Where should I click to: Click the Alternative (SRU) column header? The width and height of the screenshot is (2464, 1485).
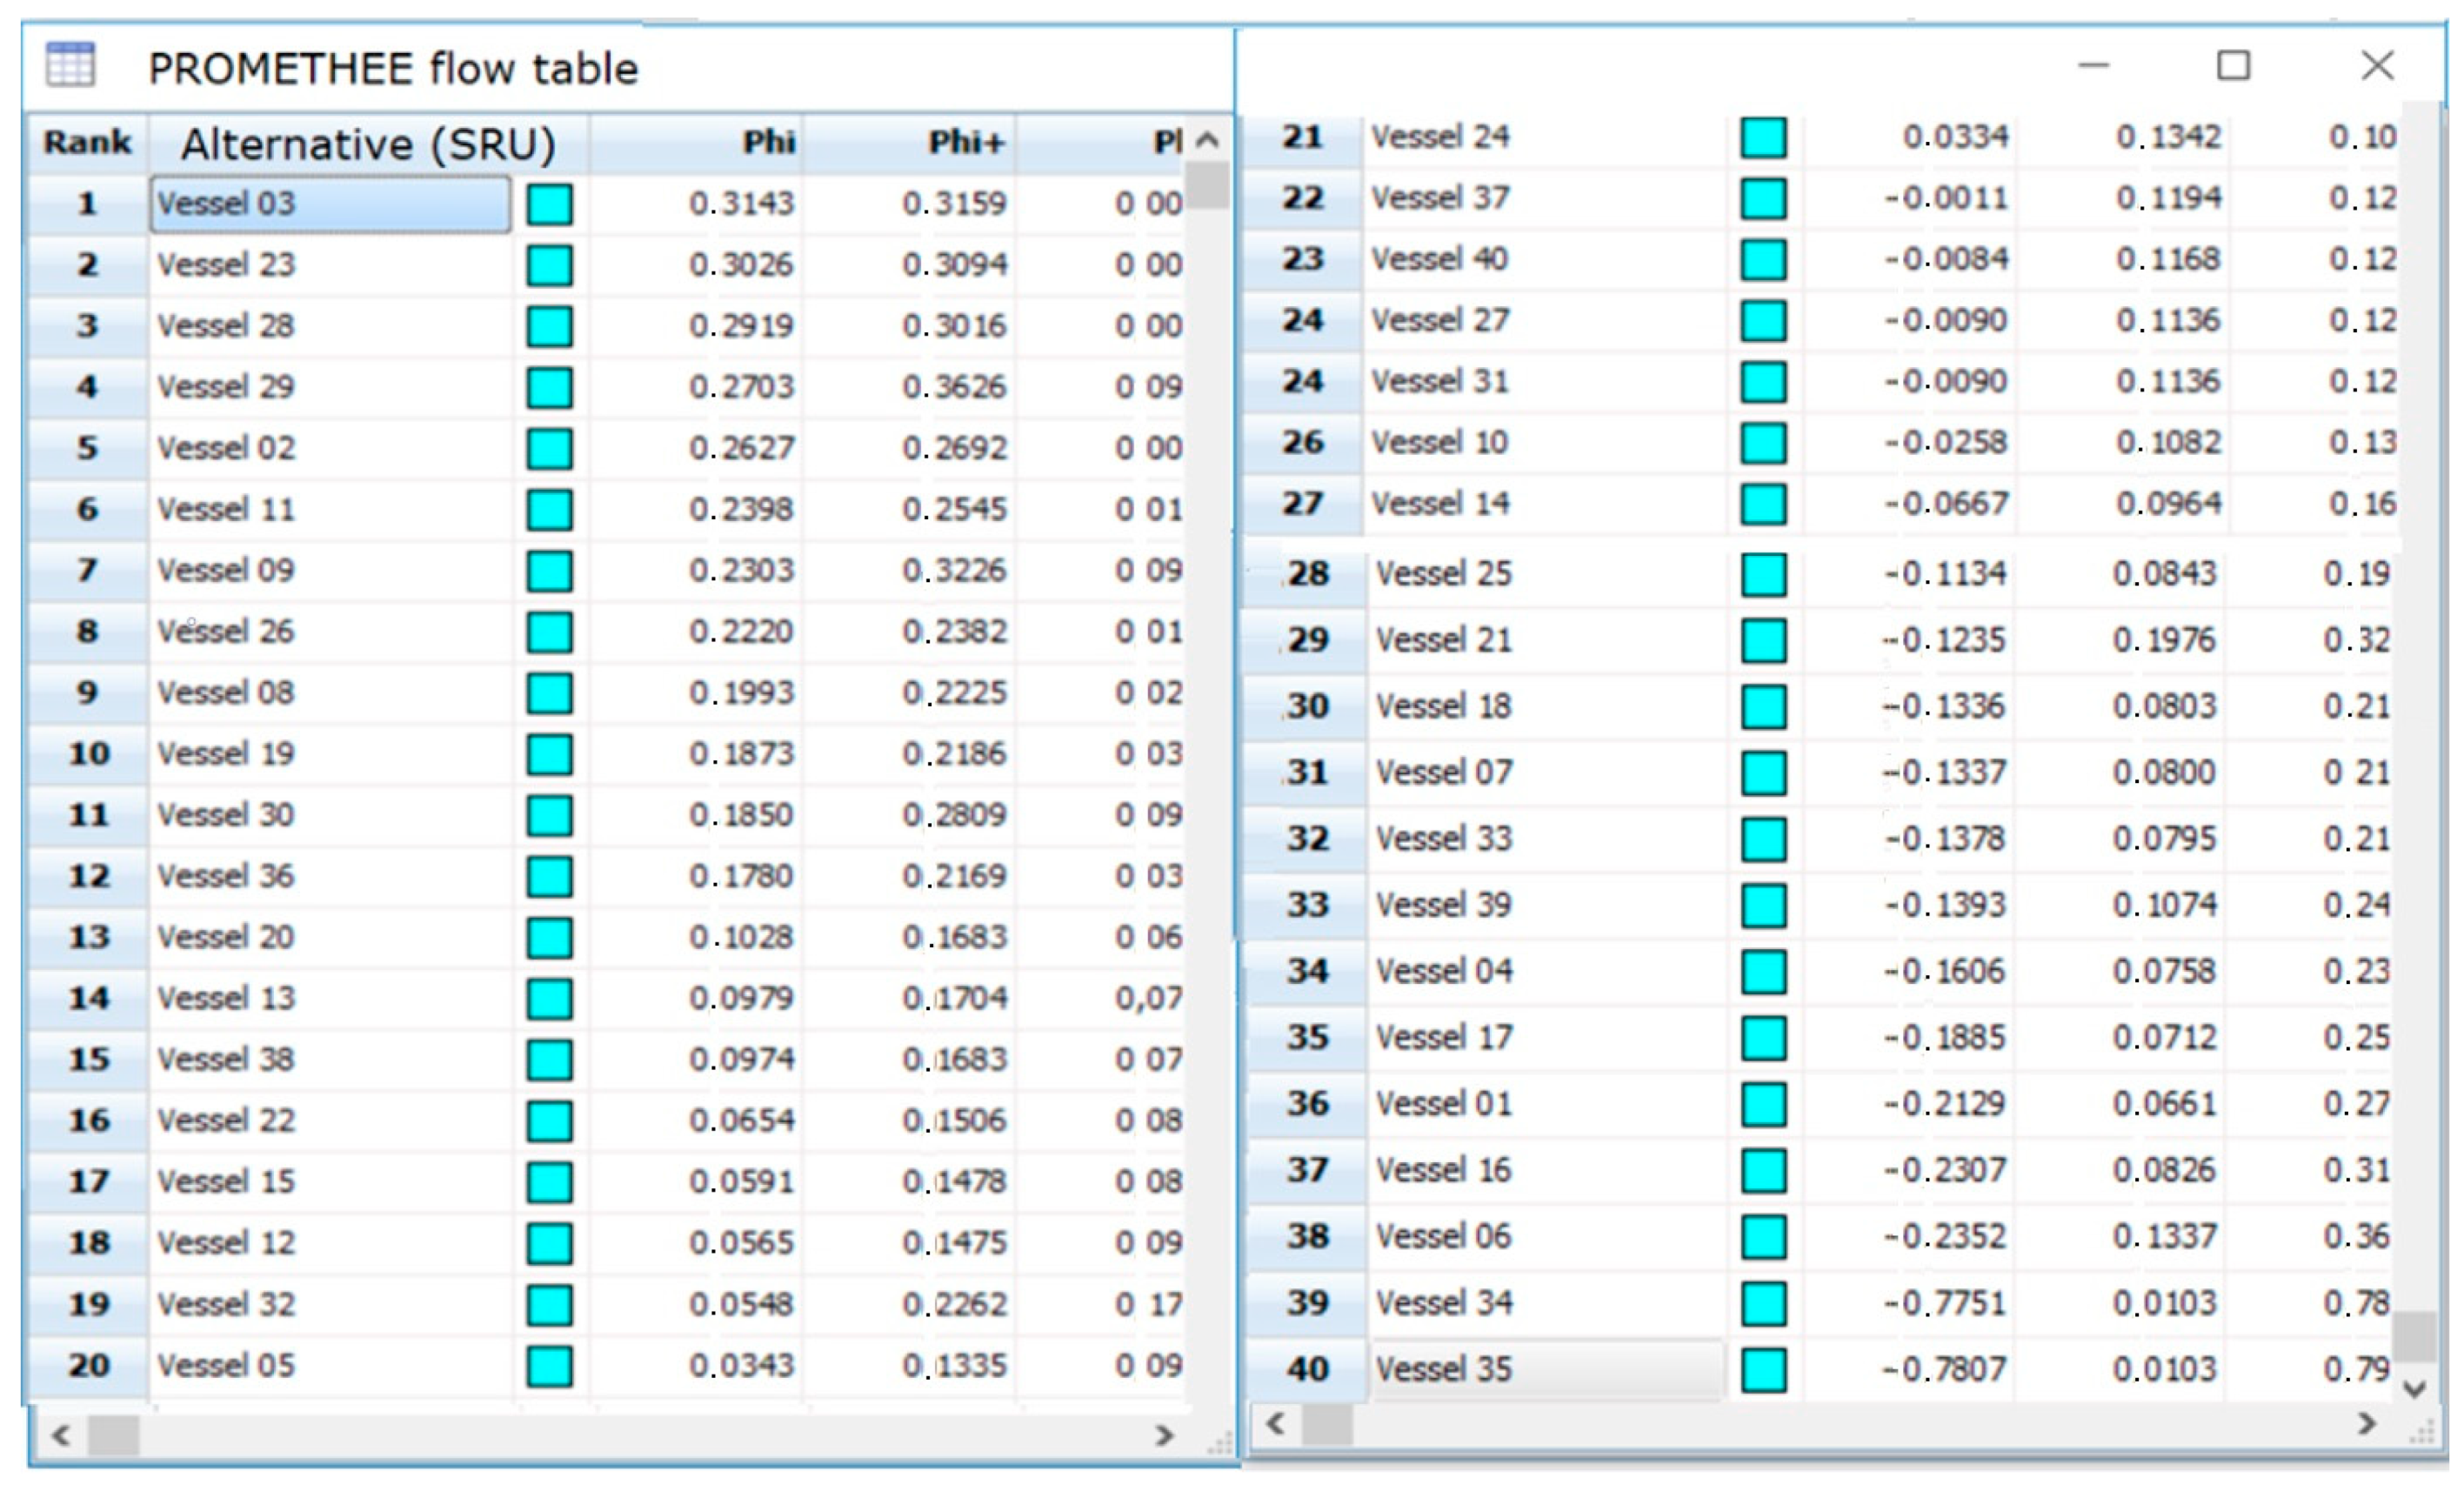coord(367,144)
